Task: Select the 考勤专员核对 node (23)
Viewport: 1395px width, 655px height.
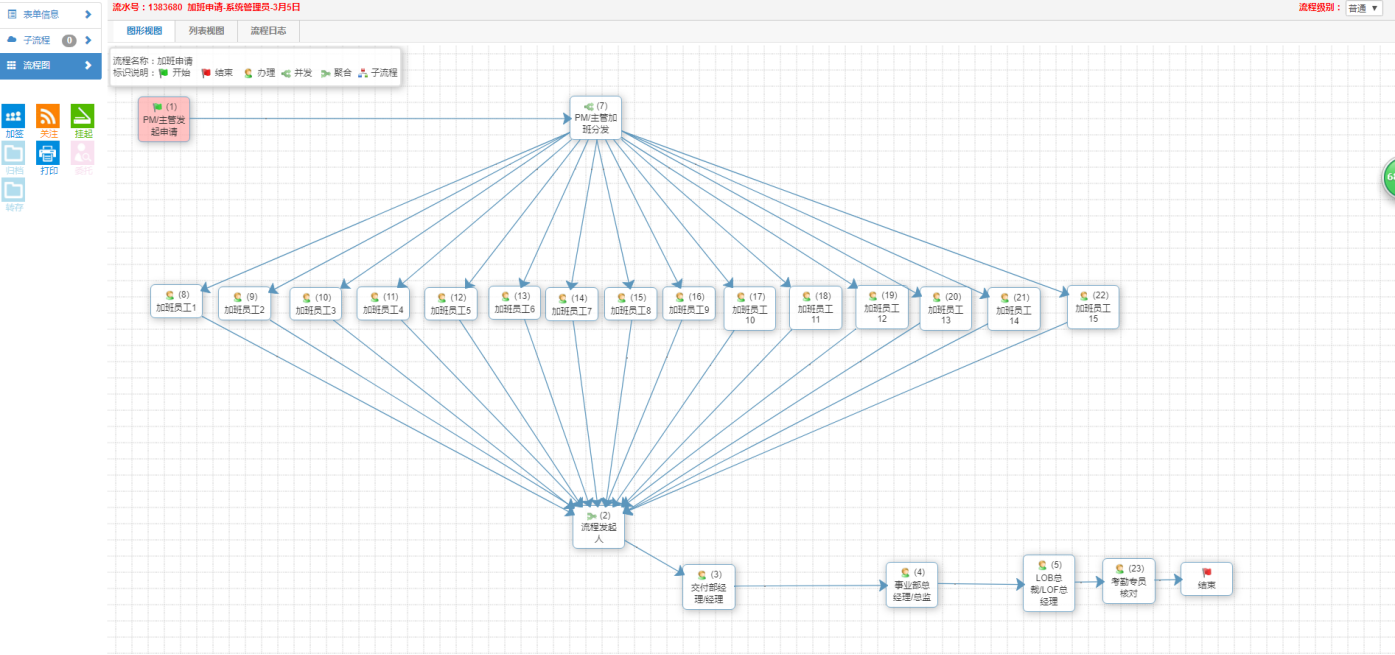Action: click(1128, 581)
